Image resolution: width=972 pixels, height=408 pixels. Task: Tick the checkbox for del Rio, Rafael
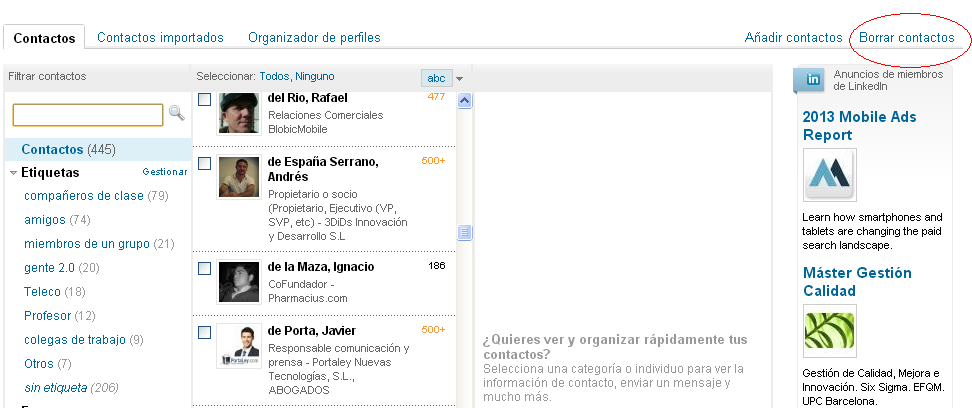pyautogui.click(x=205, y=99)
